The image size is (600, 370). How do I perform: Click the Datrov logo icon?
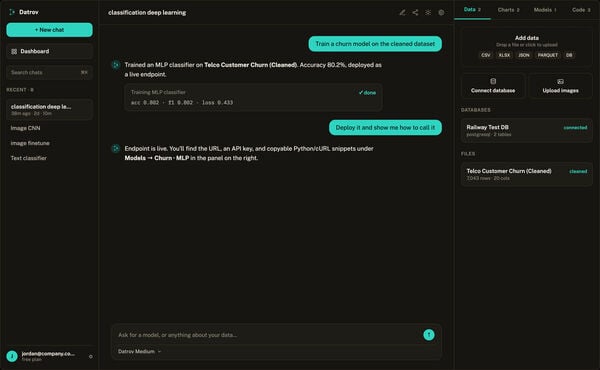point(12,12)
